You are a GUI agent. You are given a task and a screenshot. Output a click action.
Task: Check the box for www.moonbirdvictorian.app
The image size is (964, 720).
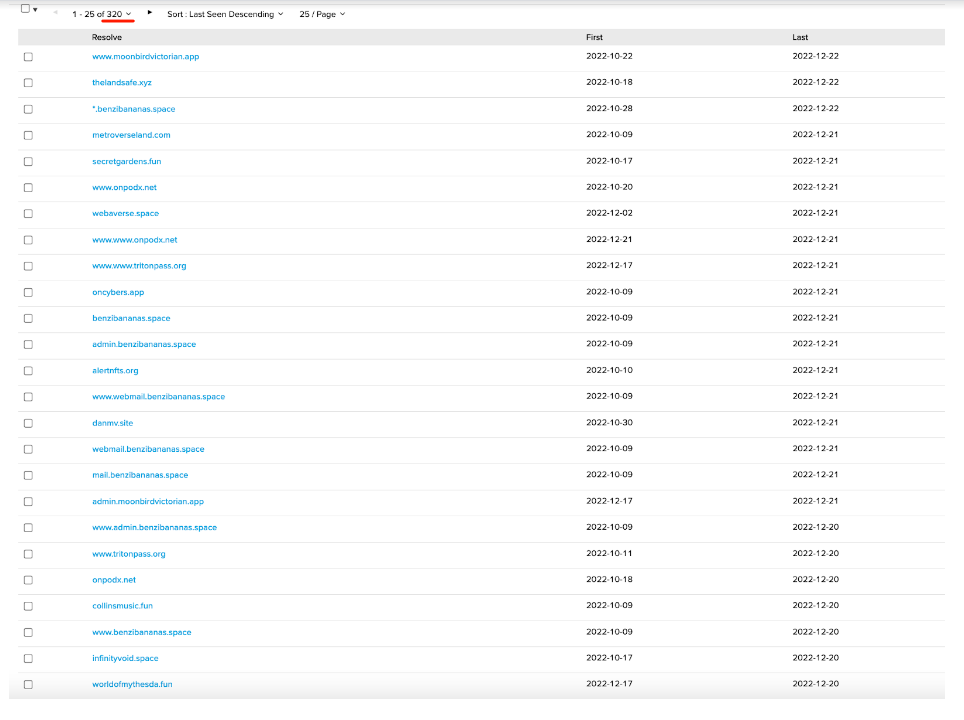[28, 57]
